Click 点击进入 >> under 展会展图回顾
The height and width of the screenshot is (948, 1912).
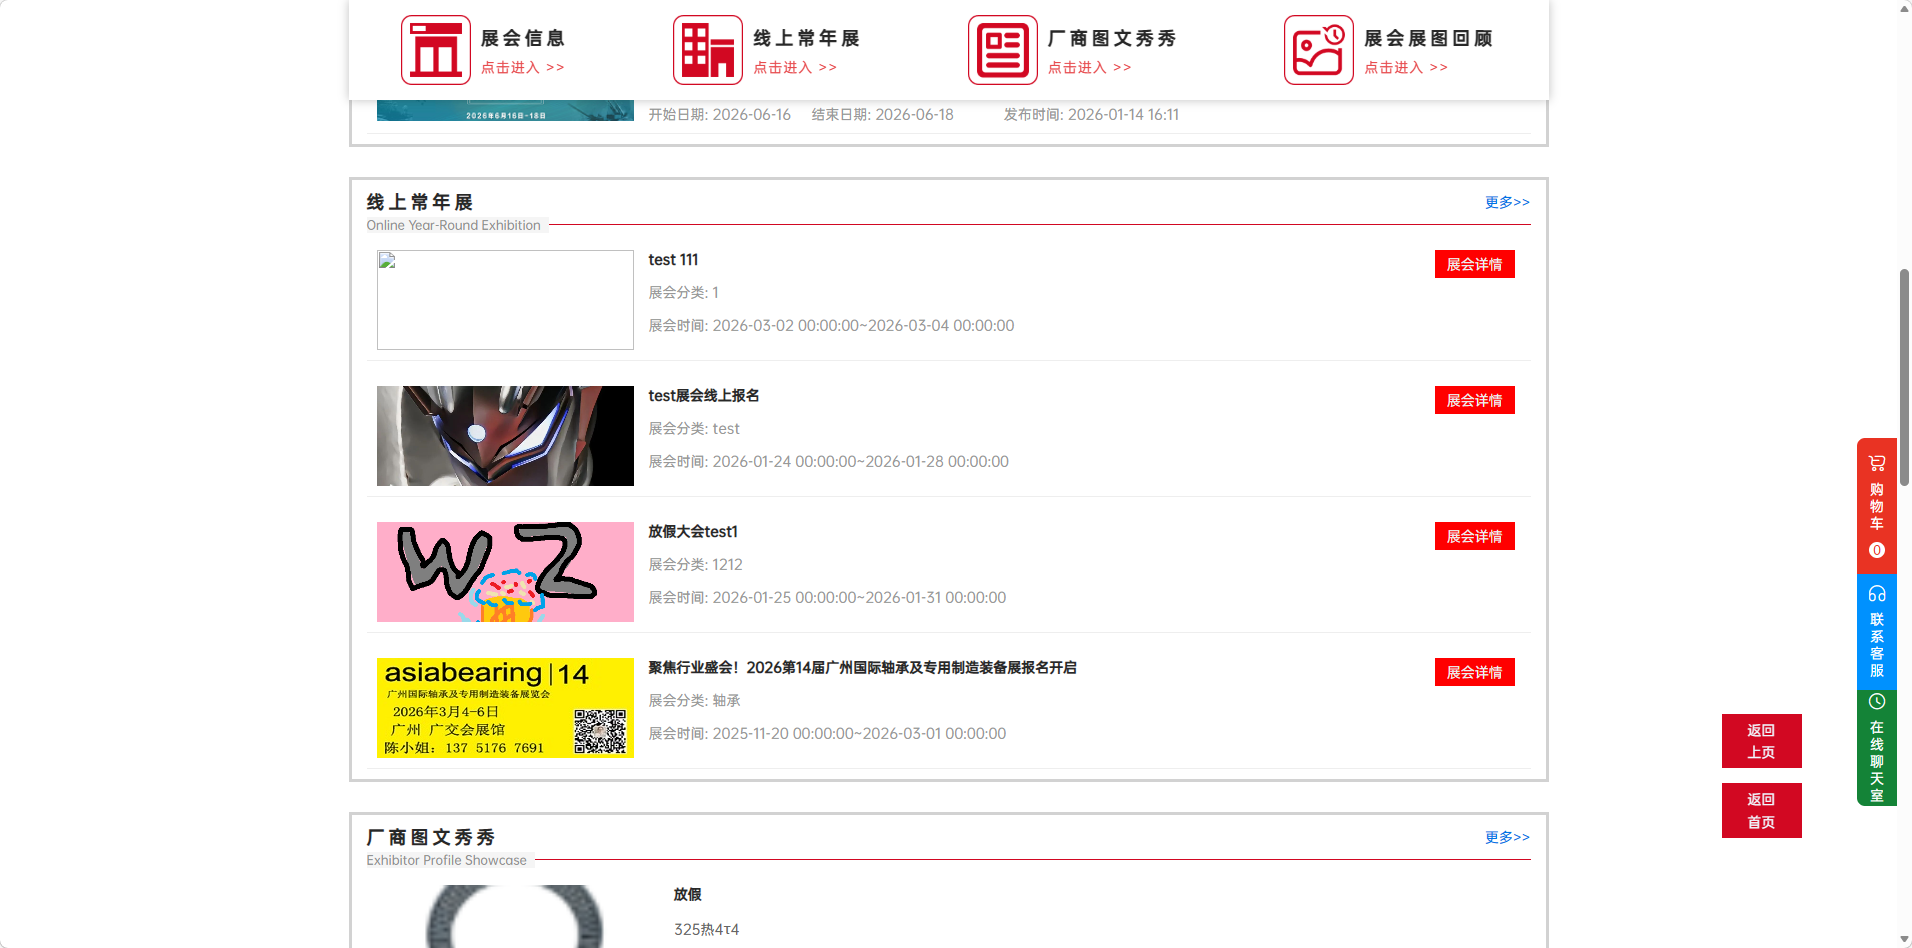pos(1405,68)
